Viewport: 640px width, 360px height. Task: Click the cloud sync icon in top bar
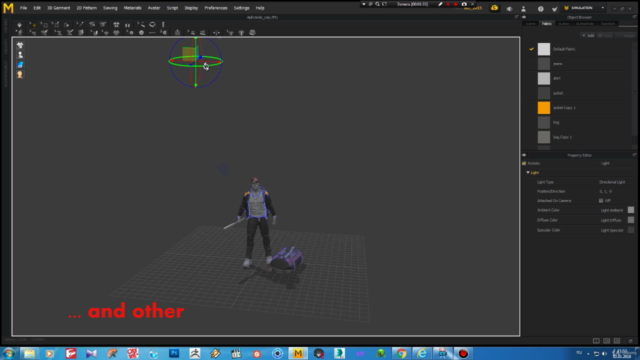(x=494, y=8)
